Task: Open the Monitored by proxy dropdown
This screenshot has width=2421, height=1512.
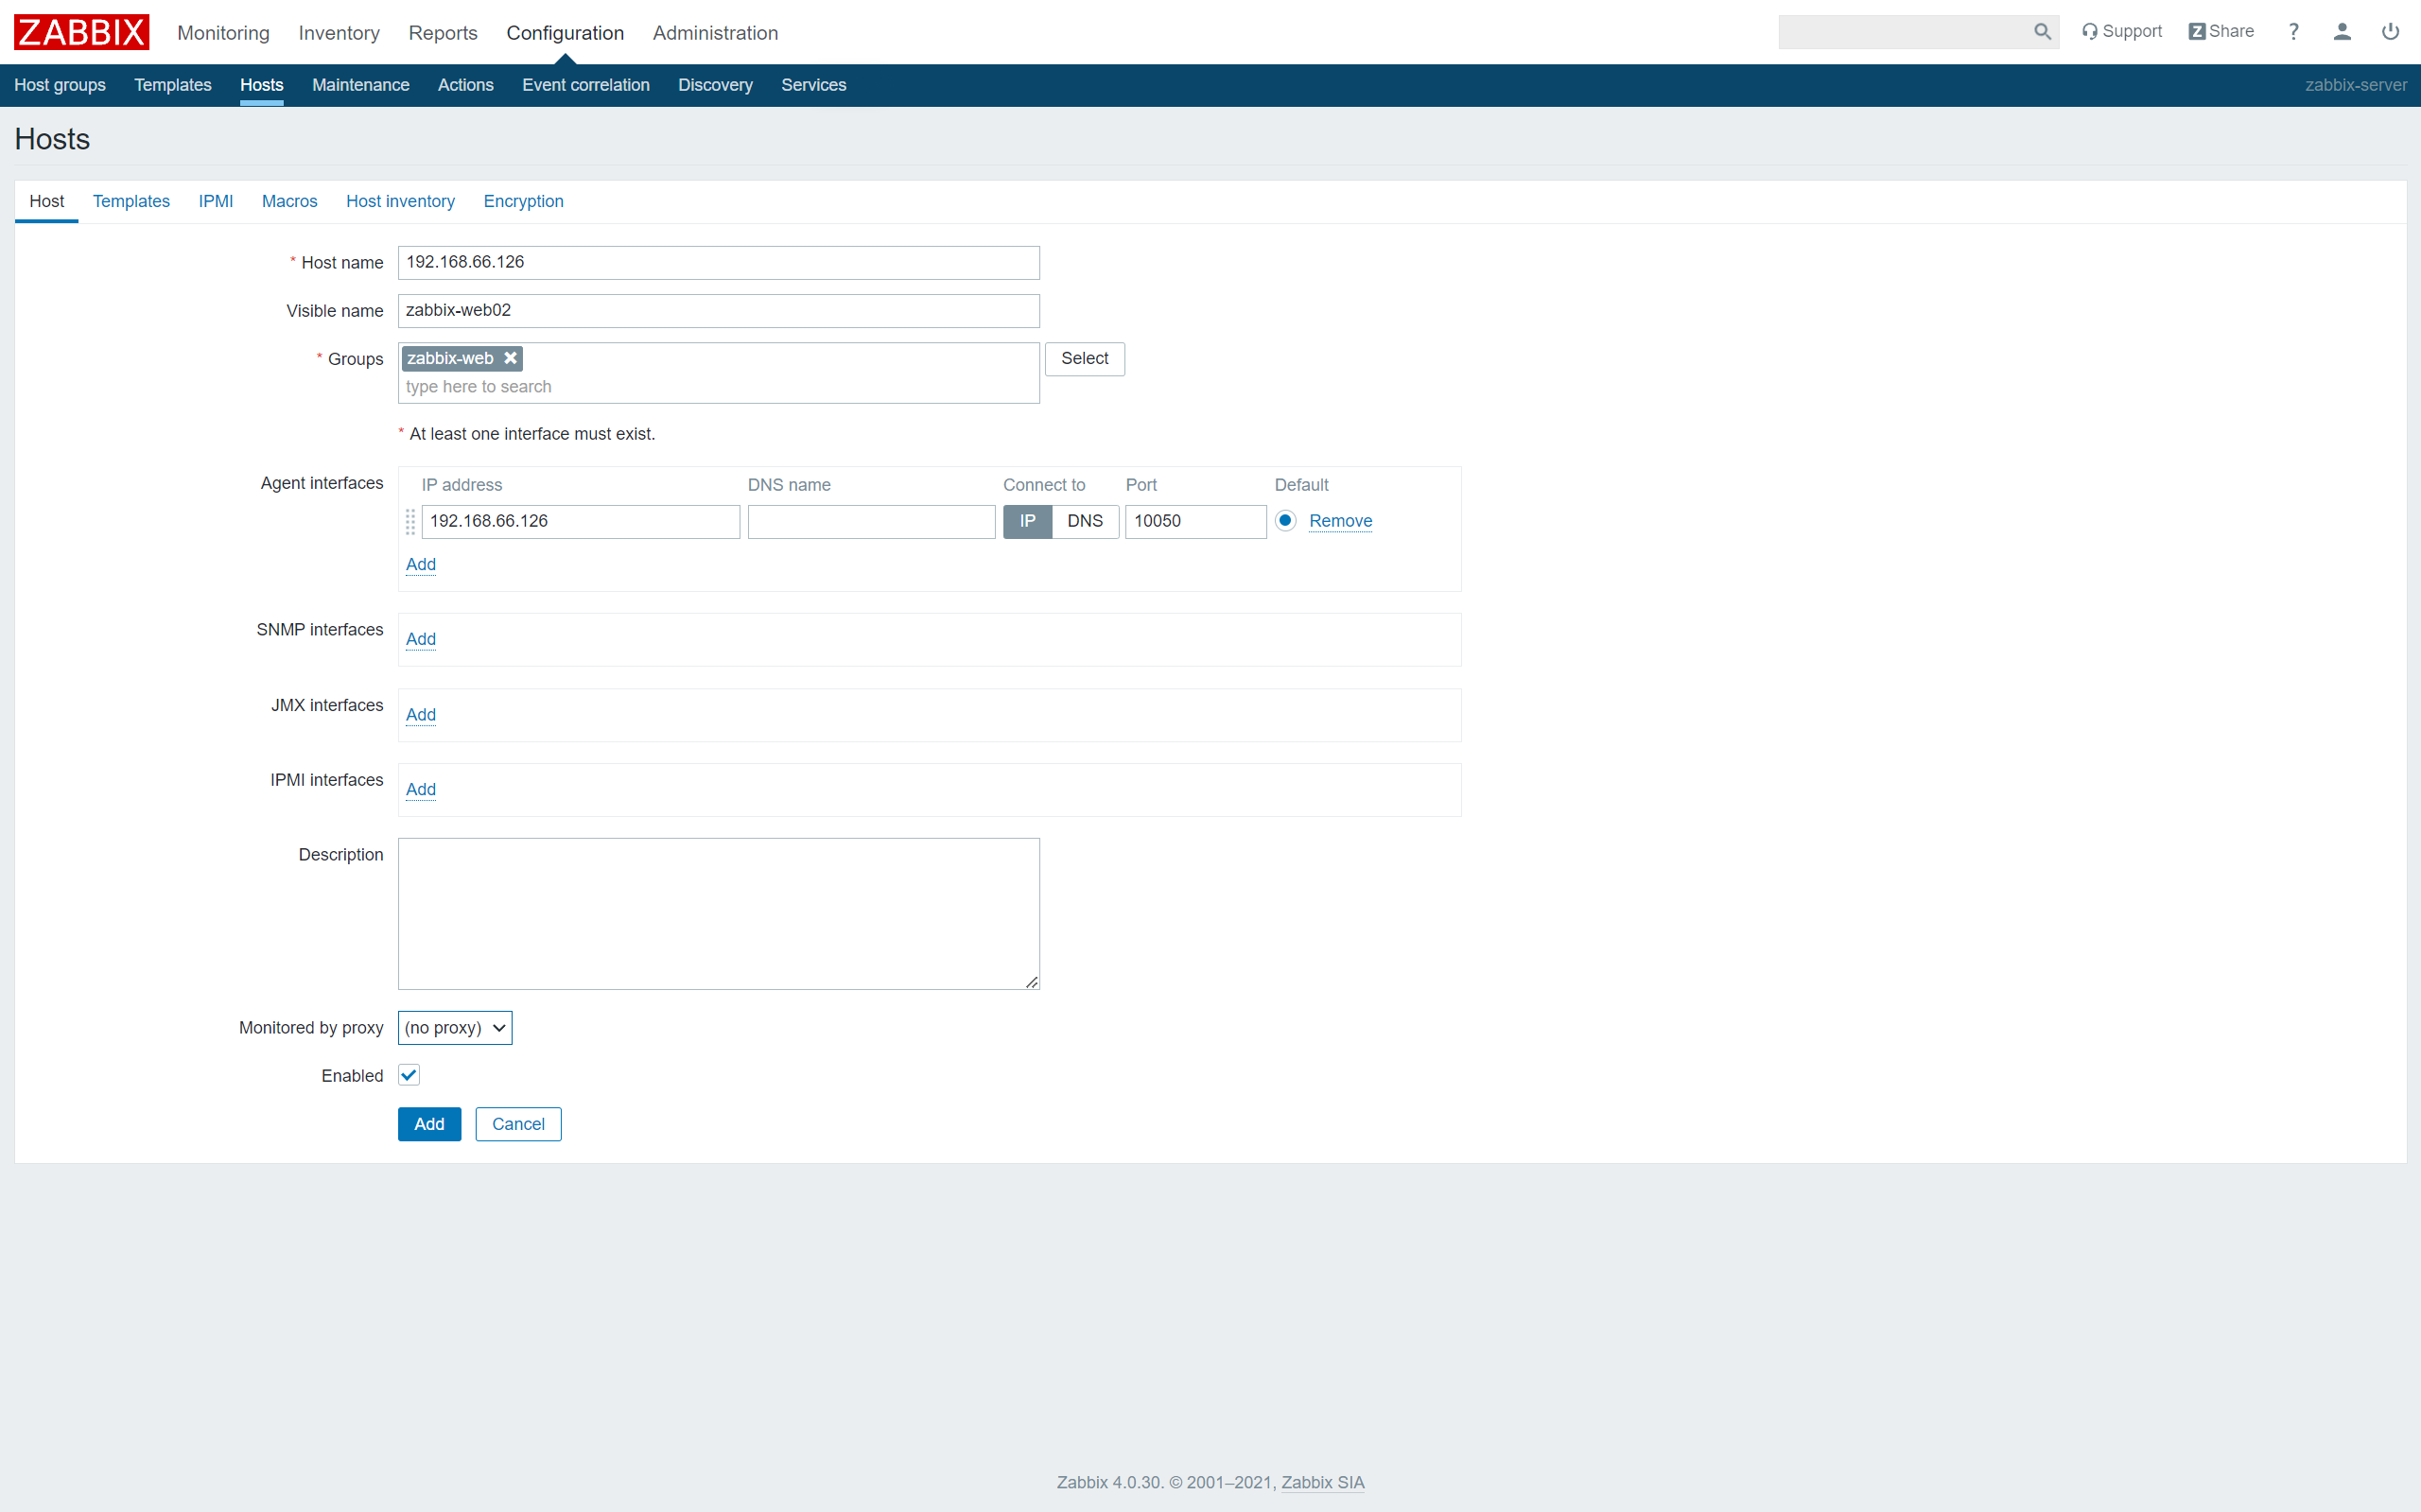Action: click(x=455, y=1028)
